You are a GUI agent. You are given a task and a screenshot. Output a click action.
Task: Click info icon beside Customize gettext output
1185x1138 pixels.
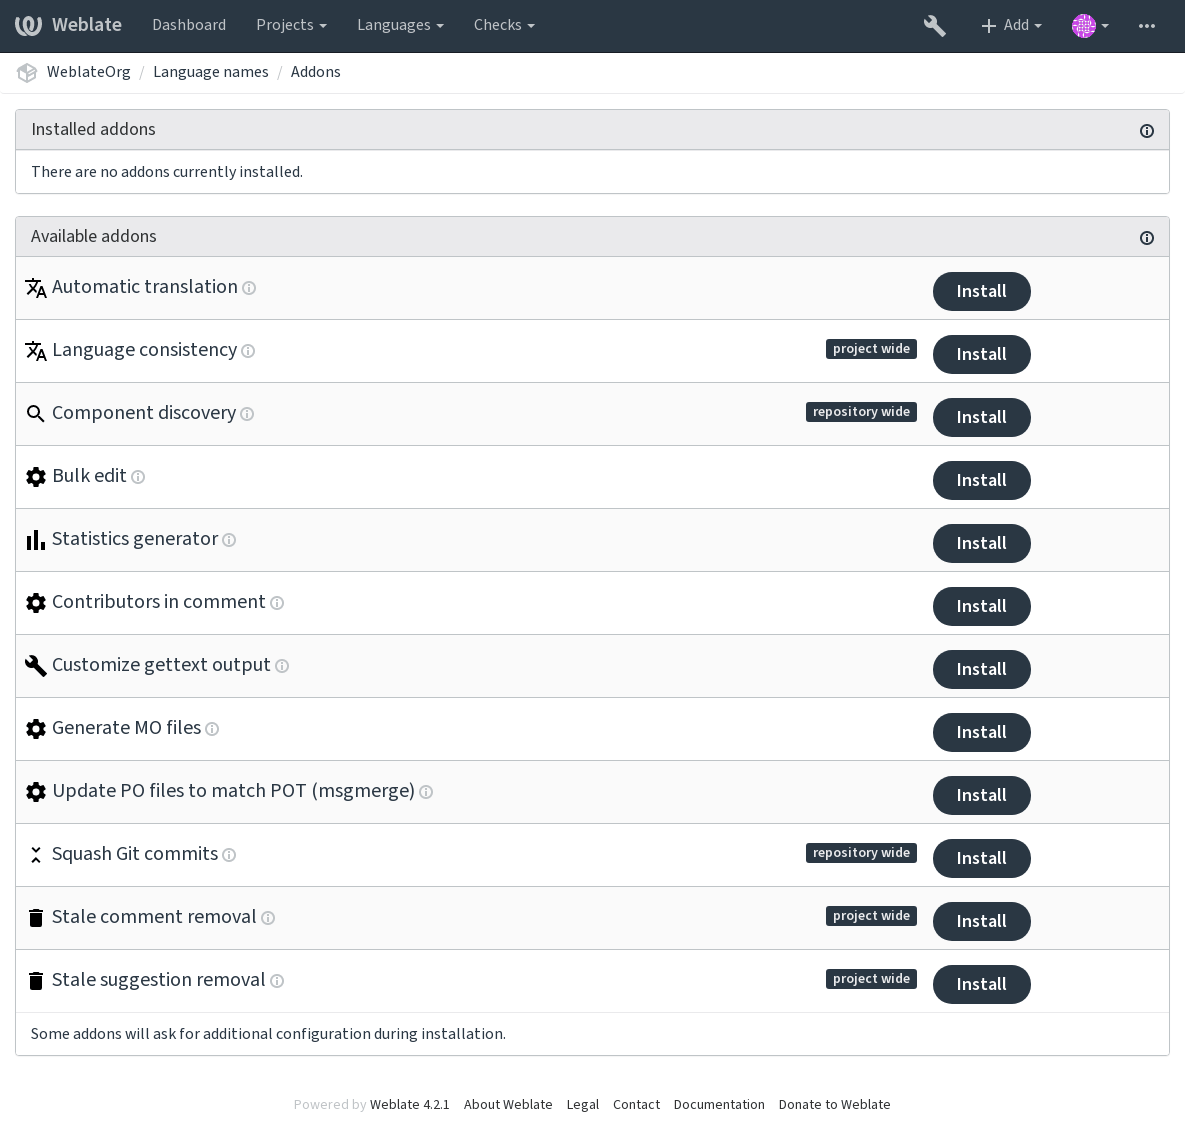coord(282,666)
